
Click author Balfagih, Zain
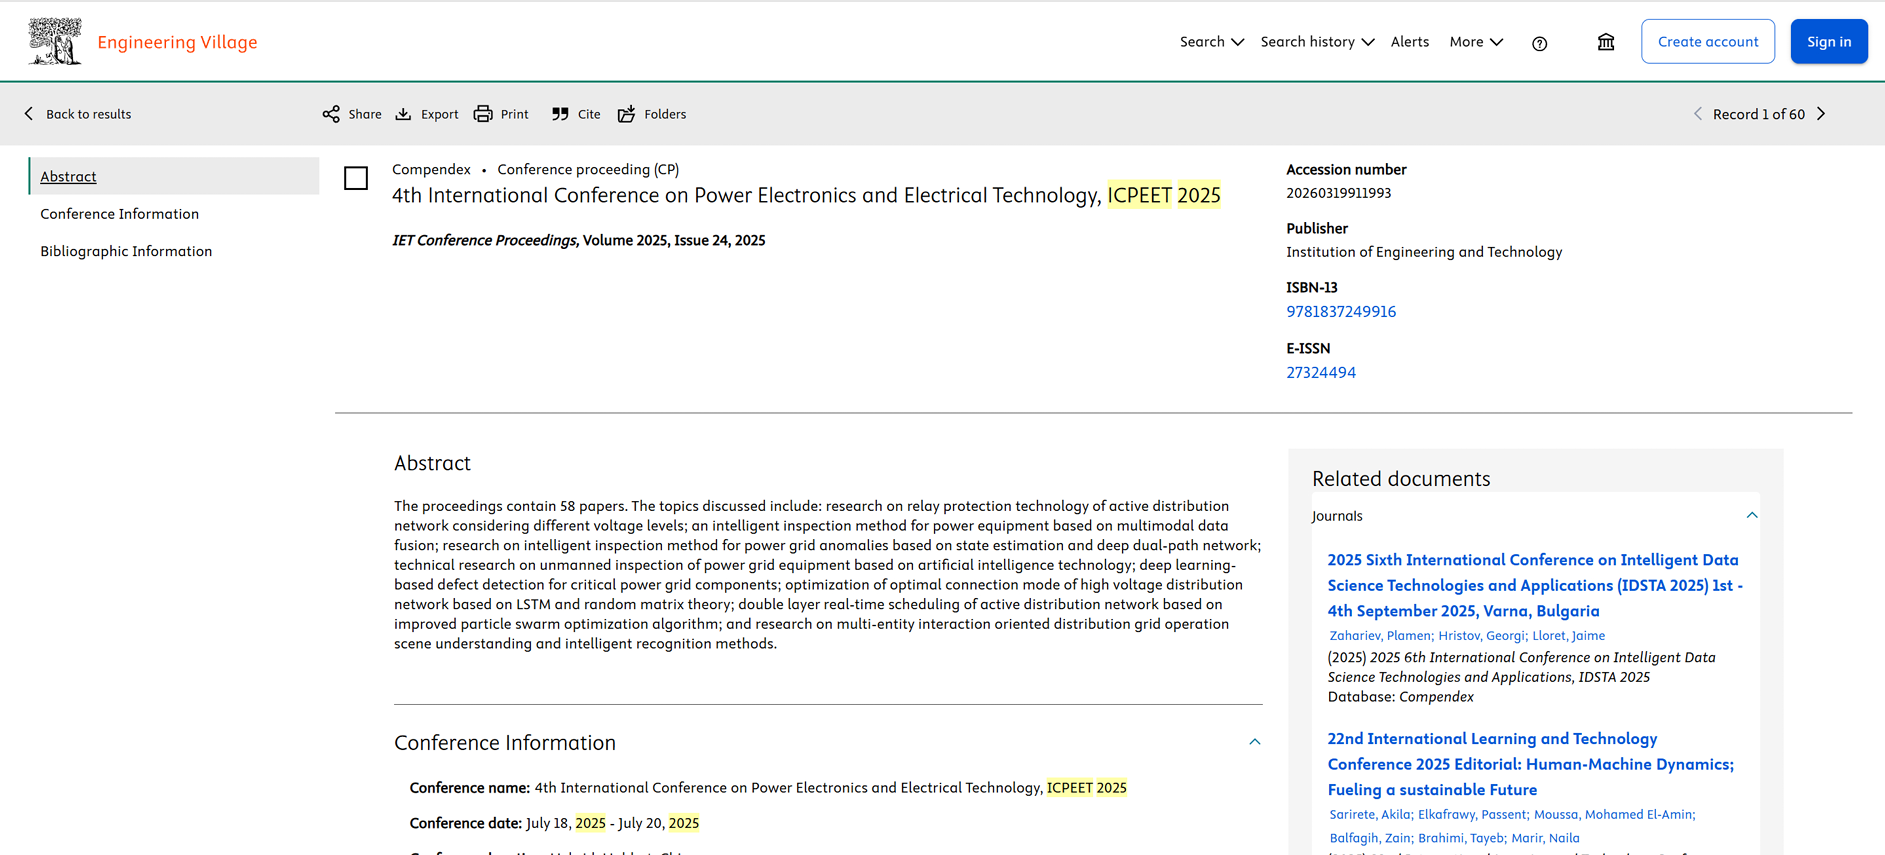pyautogui.click(x=1371, y=839)
